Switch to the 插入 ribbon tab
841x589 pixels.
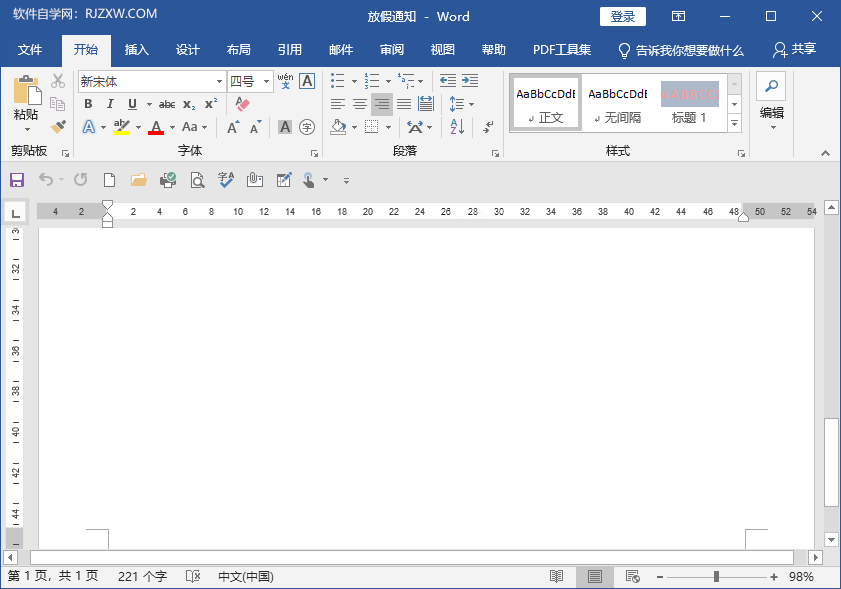(x=136, y=49)
